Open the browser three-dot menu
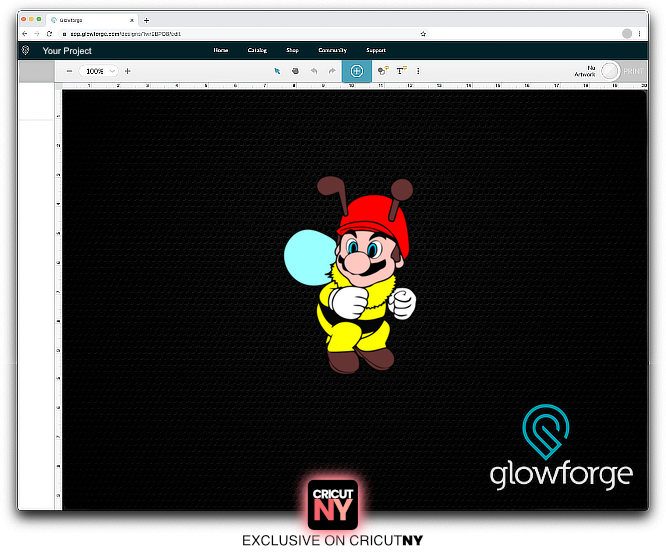 [x=639, y=34]
